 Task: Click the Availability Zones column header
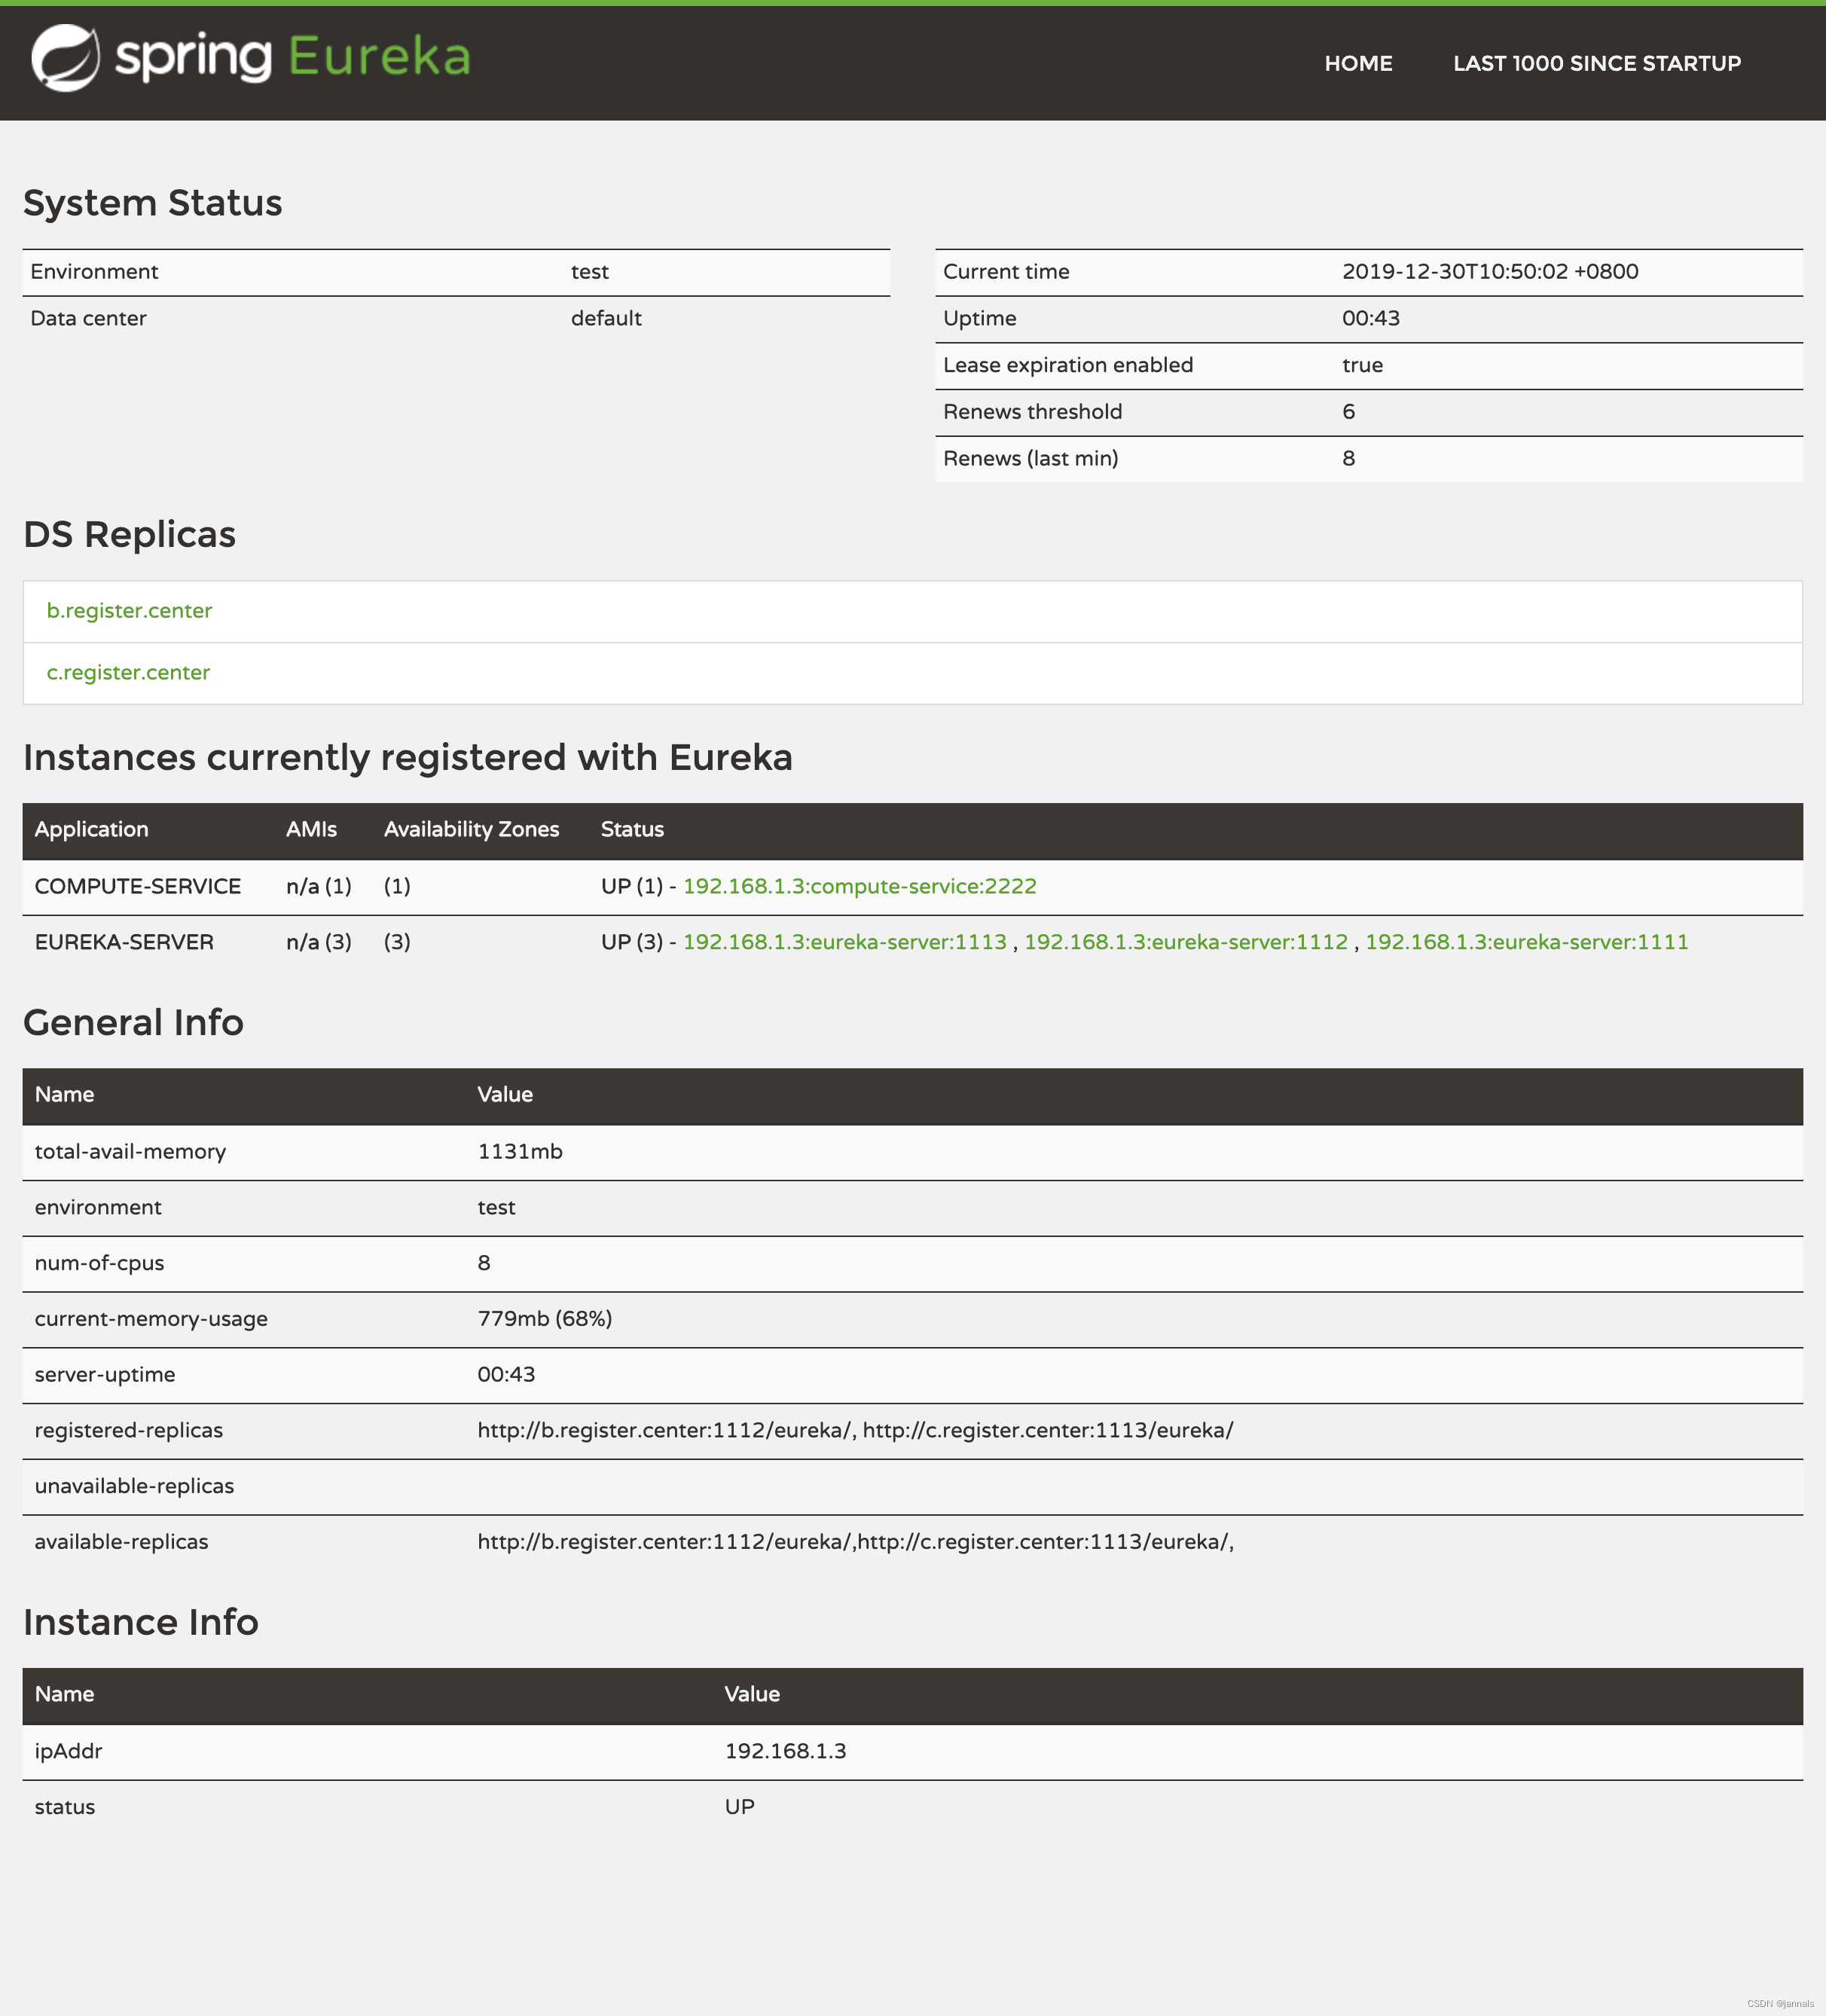pos(471,830)
